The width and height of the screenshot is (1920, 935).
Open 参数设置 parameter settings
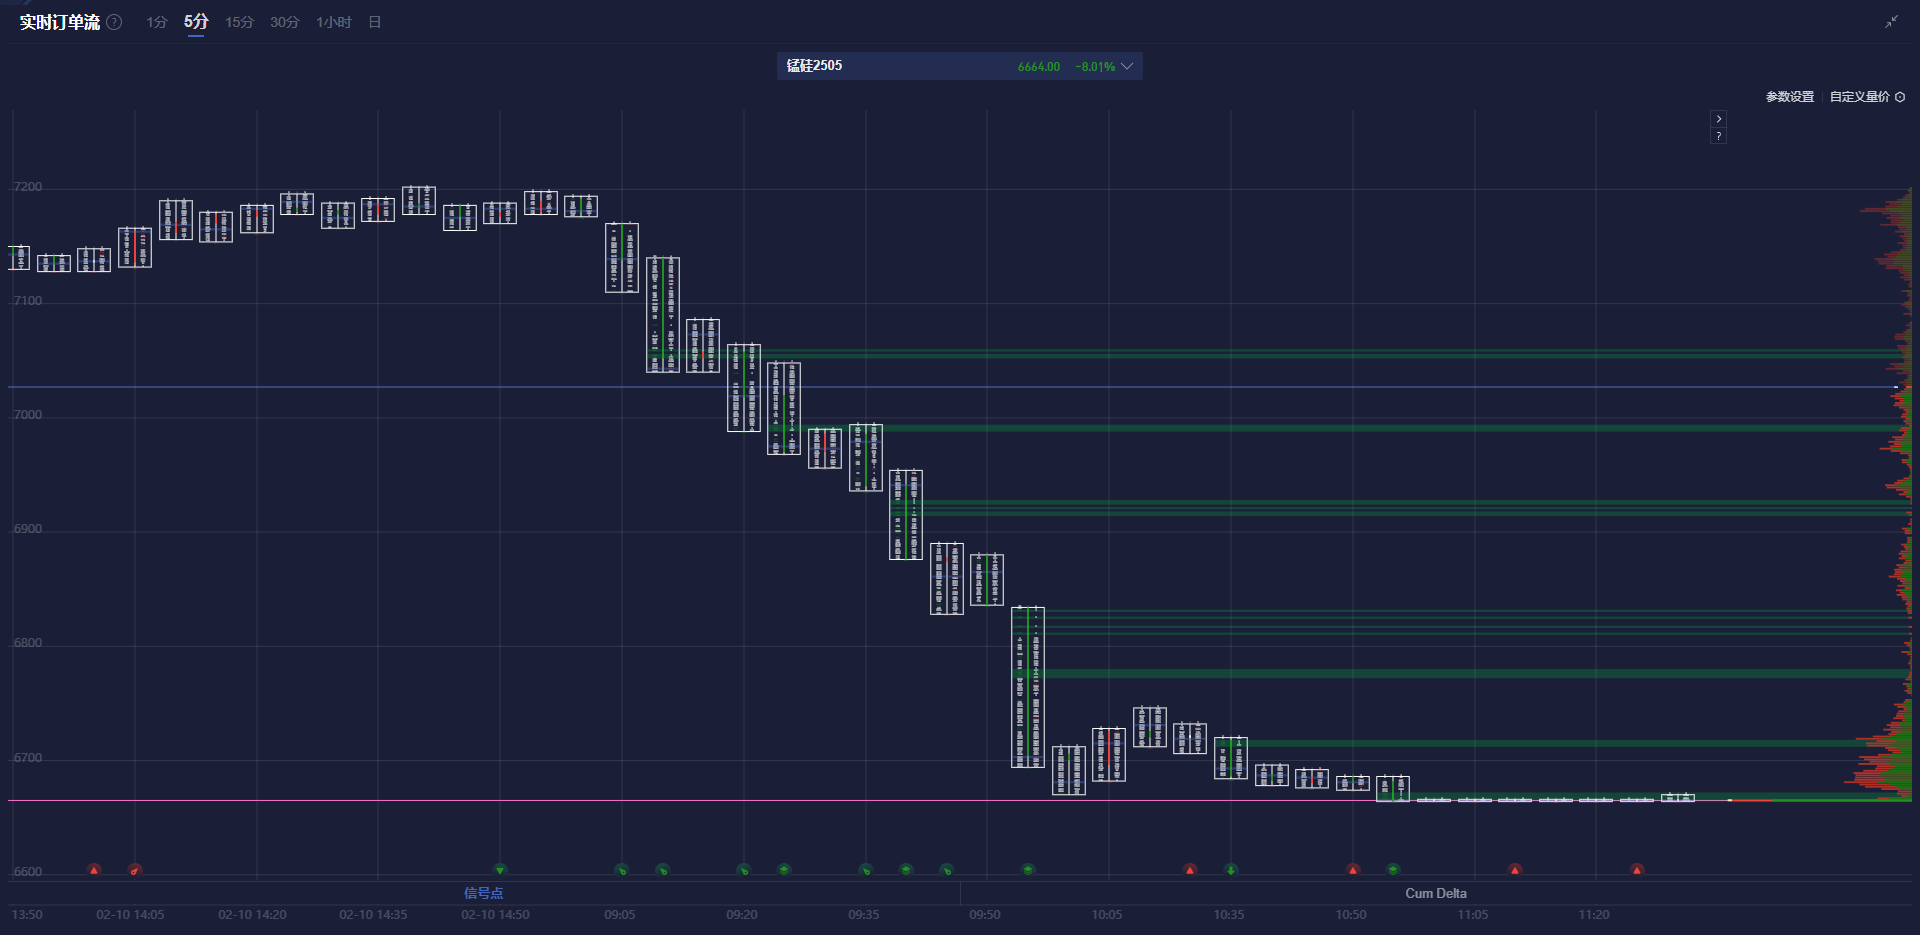[x=1789, y=97]
